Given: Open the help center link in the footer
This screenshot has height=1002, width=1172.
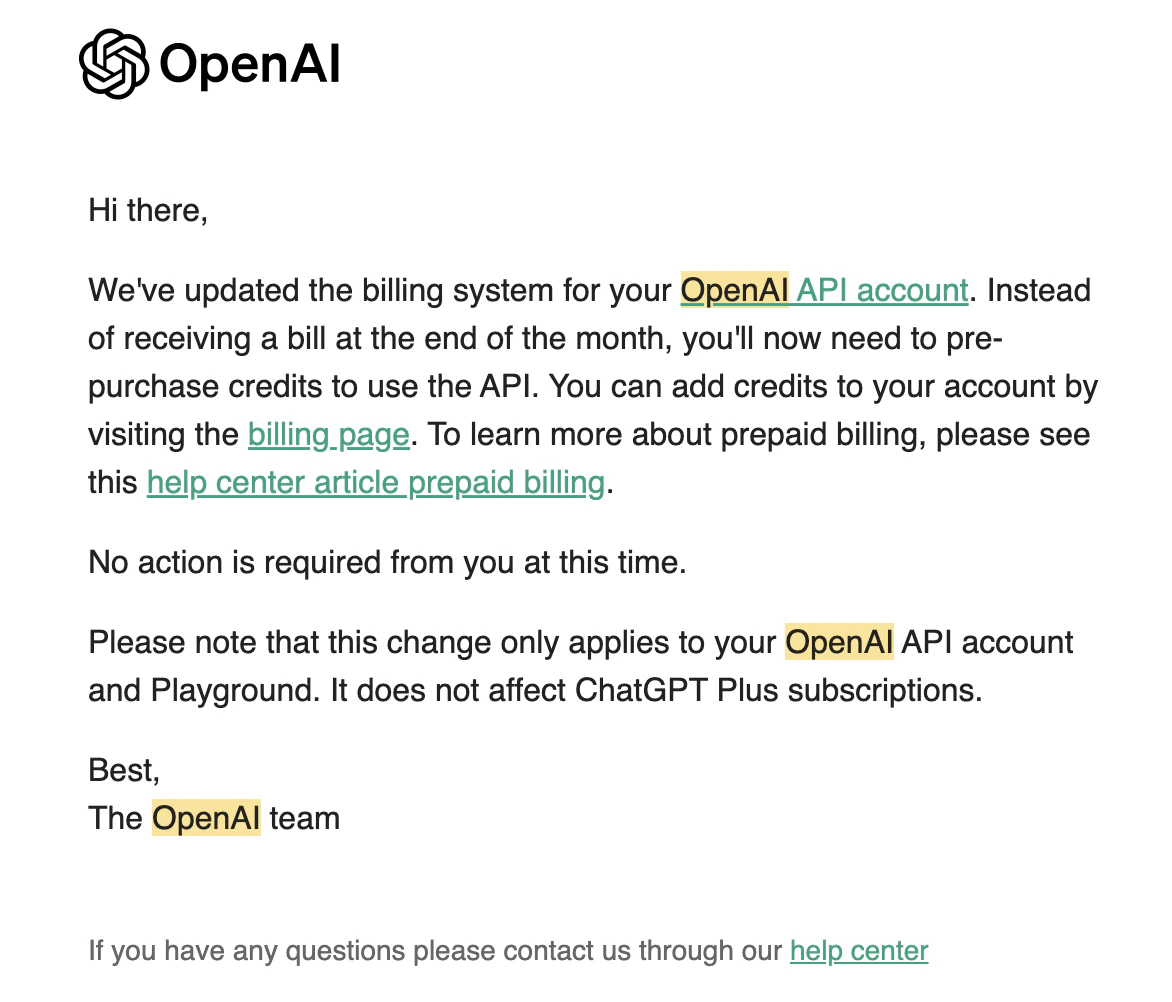Looking at the screenshot, I should point(859,951).
